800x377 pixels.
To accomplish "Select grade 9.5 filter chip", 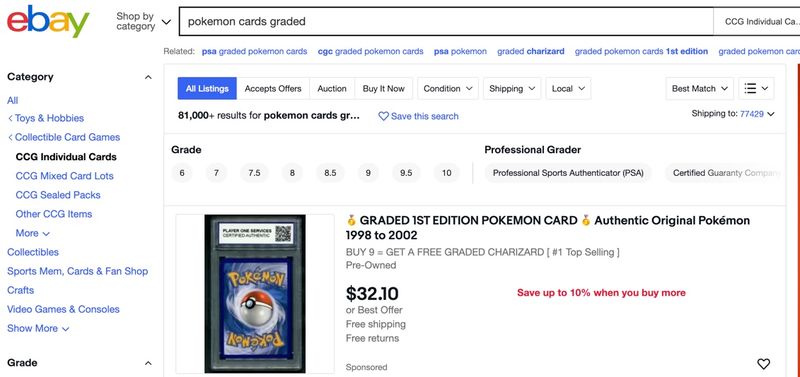I will coord(406,173).
